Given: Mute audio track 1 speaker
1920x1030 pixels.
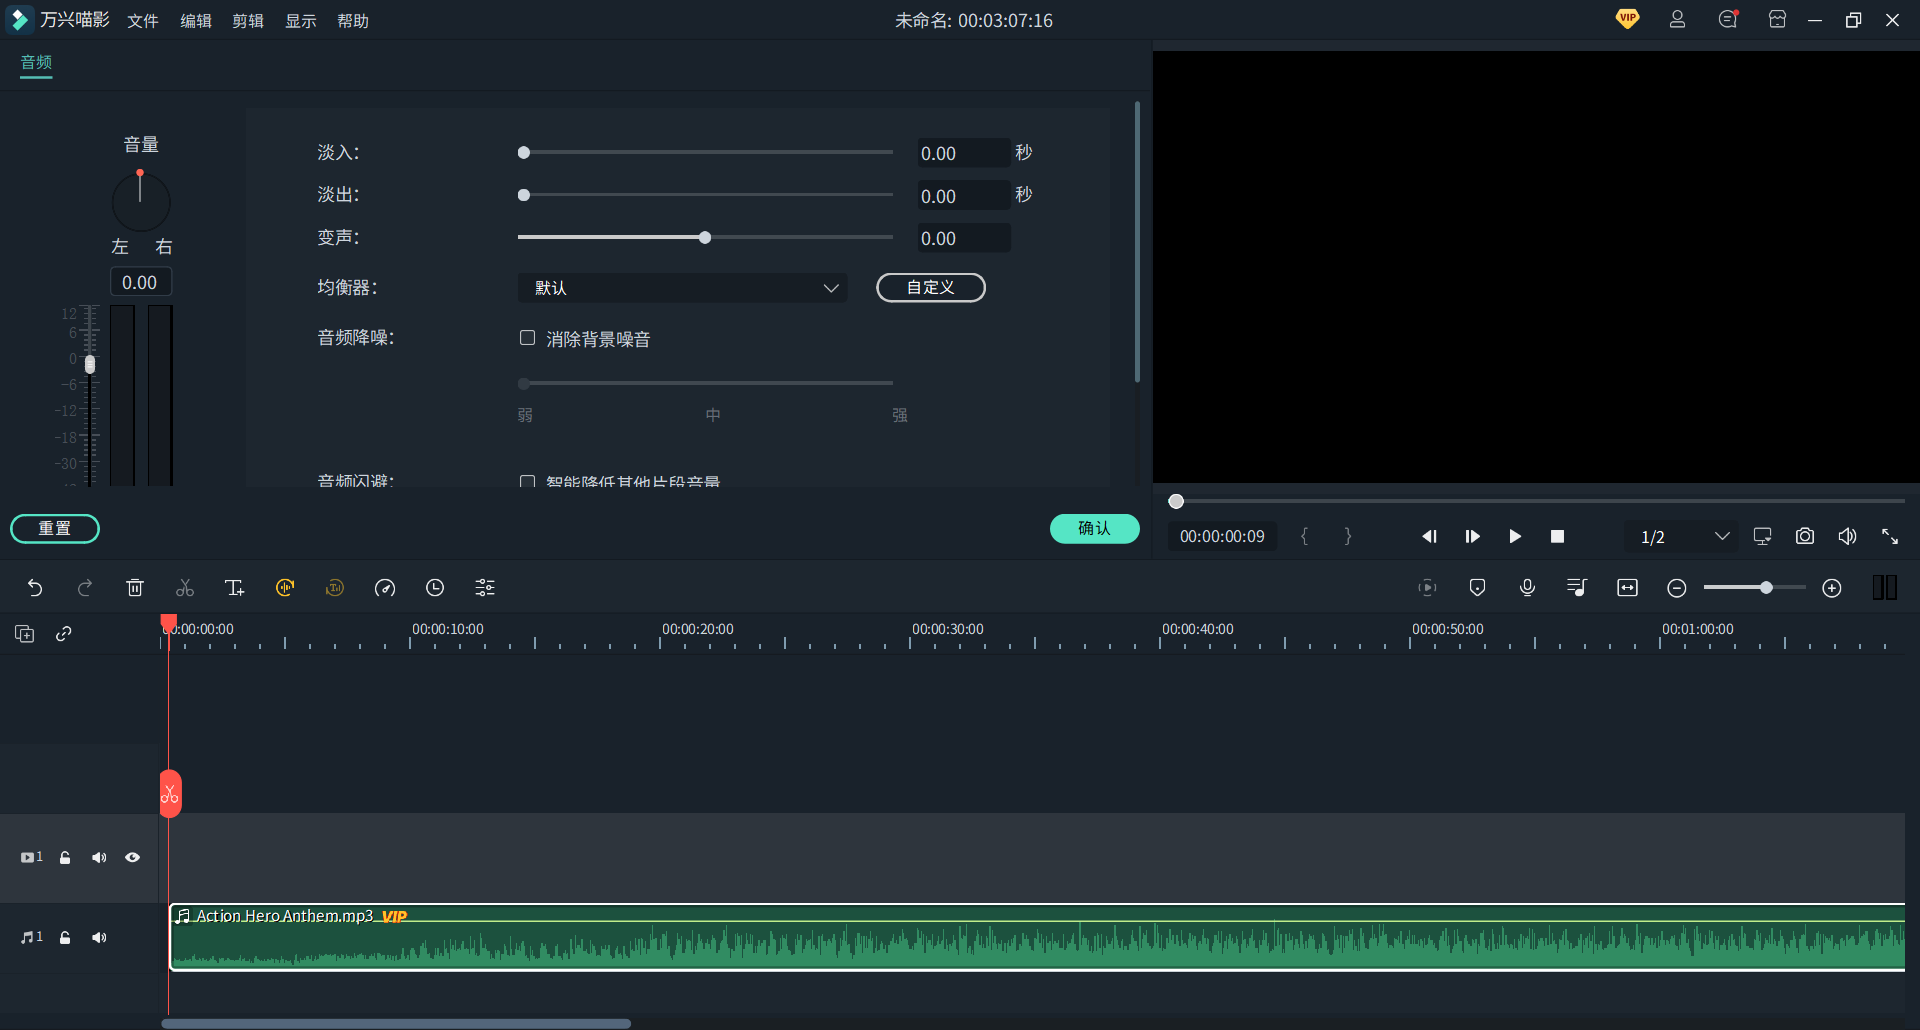Looking at the screenshot, I should pyautogui.click(x=99, y=938).
